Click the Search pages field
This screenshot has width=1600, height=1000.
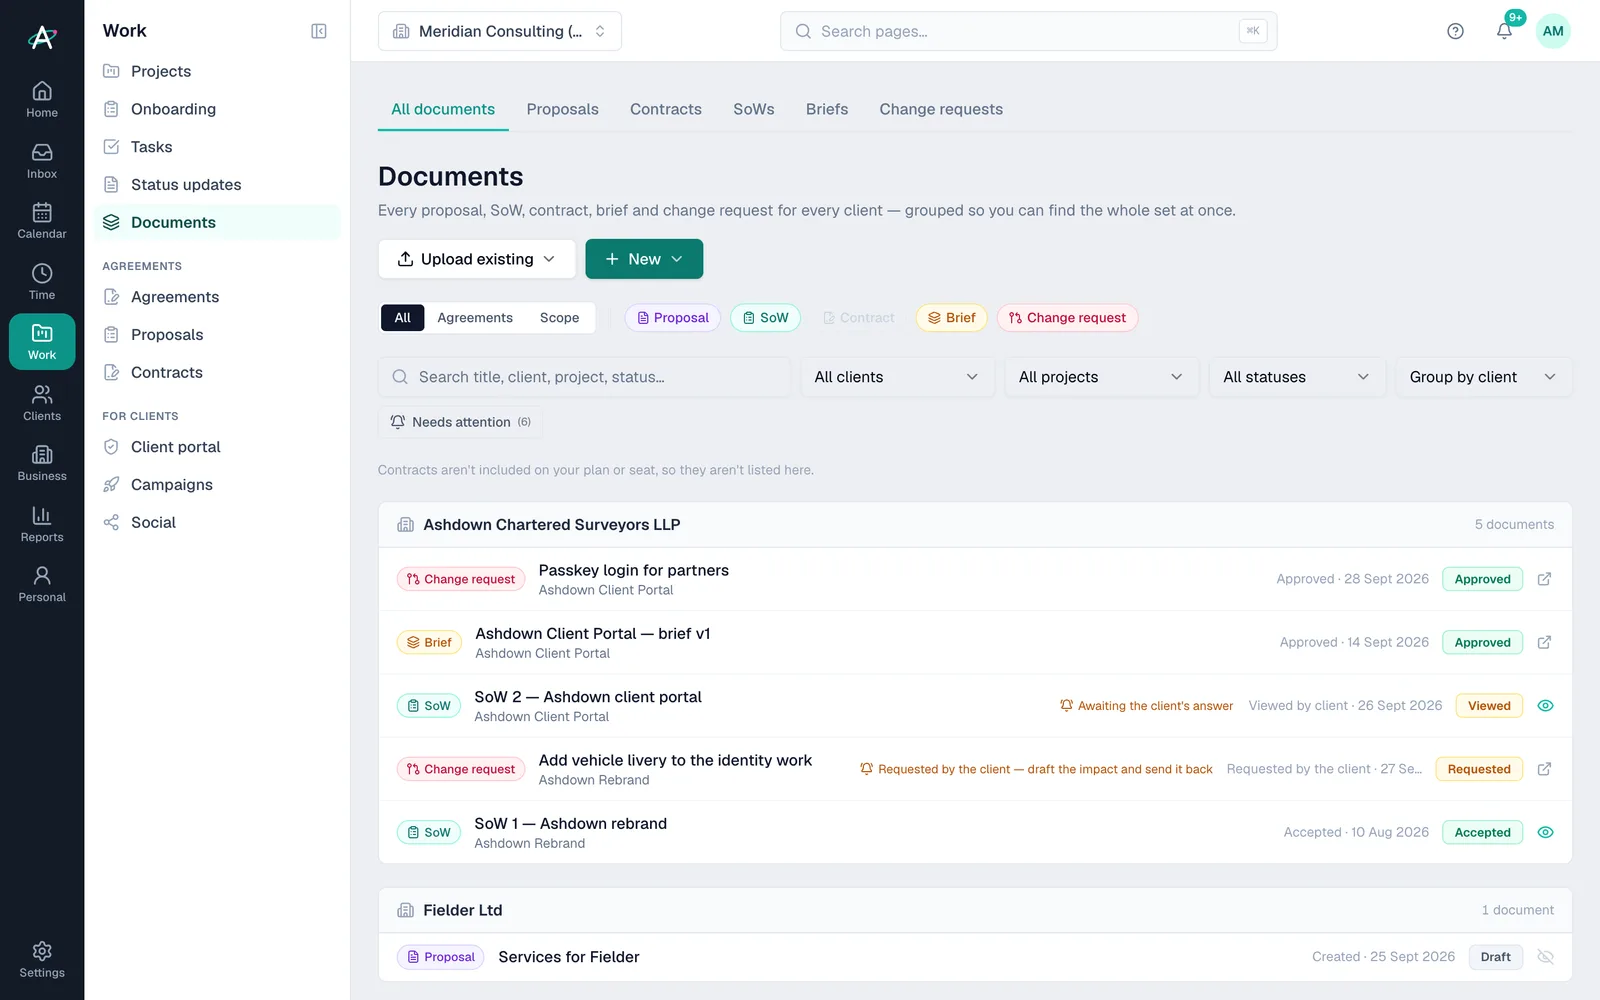click(1028, 31)
